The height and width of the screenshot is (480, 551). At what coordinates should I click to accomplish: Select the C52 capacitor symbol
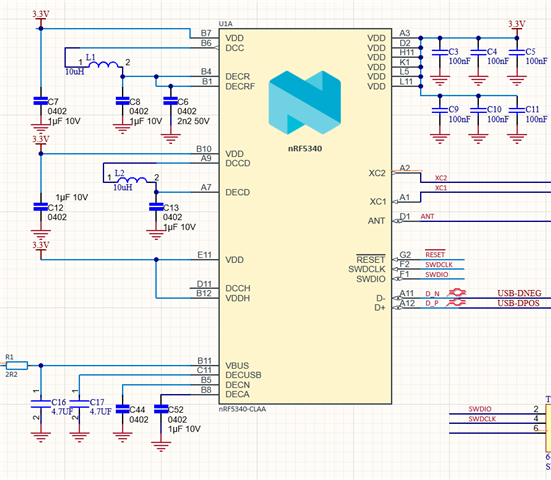click(x=161, y=409)
